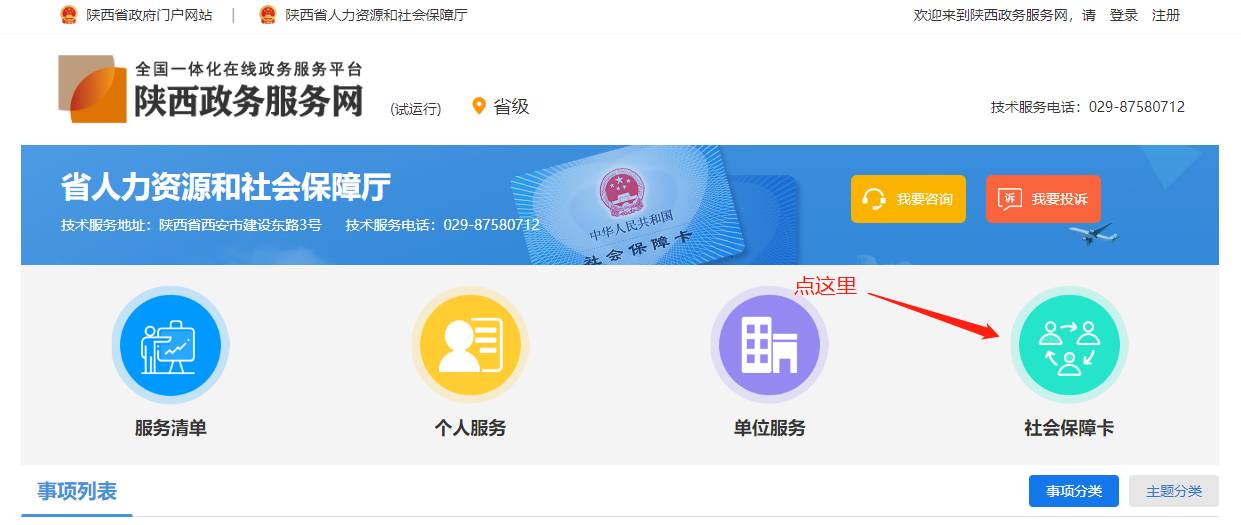Open the 陕西省政府门户网站 link
This screenshot has height=525, width=1241.
[x=149, y=15]
